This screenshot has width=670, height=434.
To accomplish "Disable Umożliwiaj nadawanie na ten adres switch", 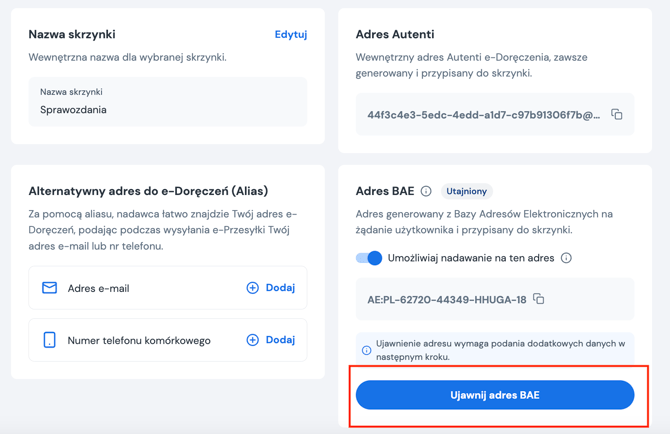I will [x=369, y=258].
